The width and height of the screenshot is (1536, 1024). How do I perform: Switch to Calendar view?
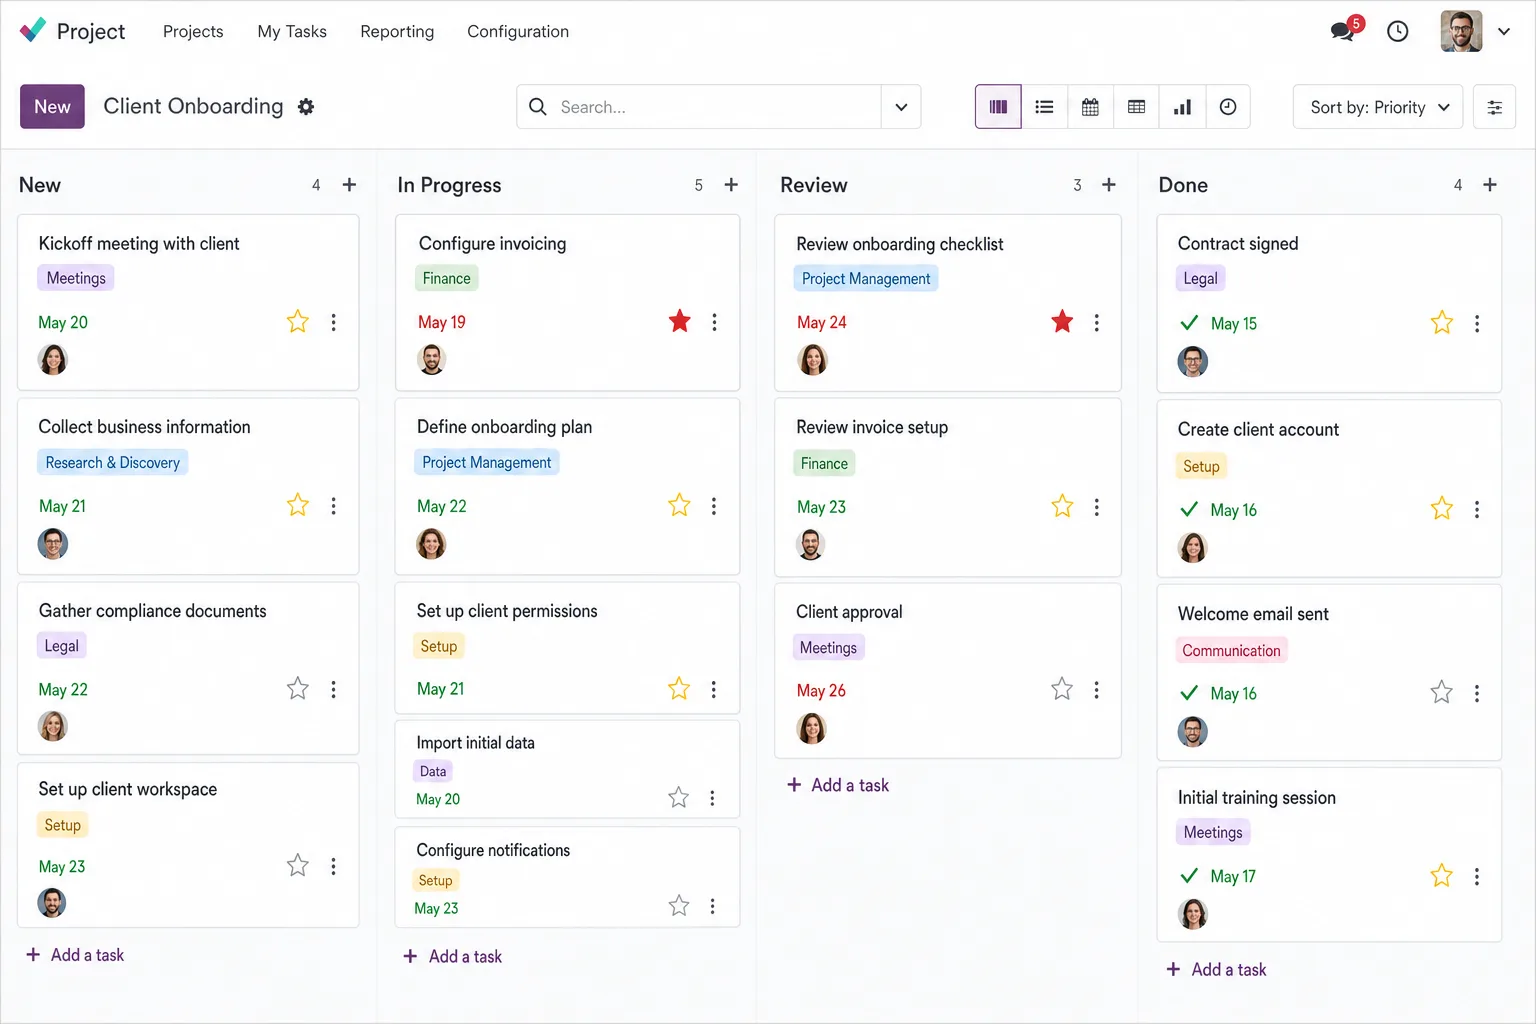pos(1090,107)
